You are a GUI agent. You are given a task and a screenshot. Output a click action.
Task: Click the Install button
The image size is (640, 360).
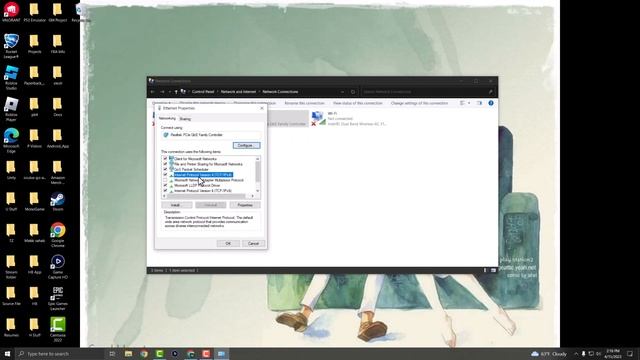tap(176, 205)
